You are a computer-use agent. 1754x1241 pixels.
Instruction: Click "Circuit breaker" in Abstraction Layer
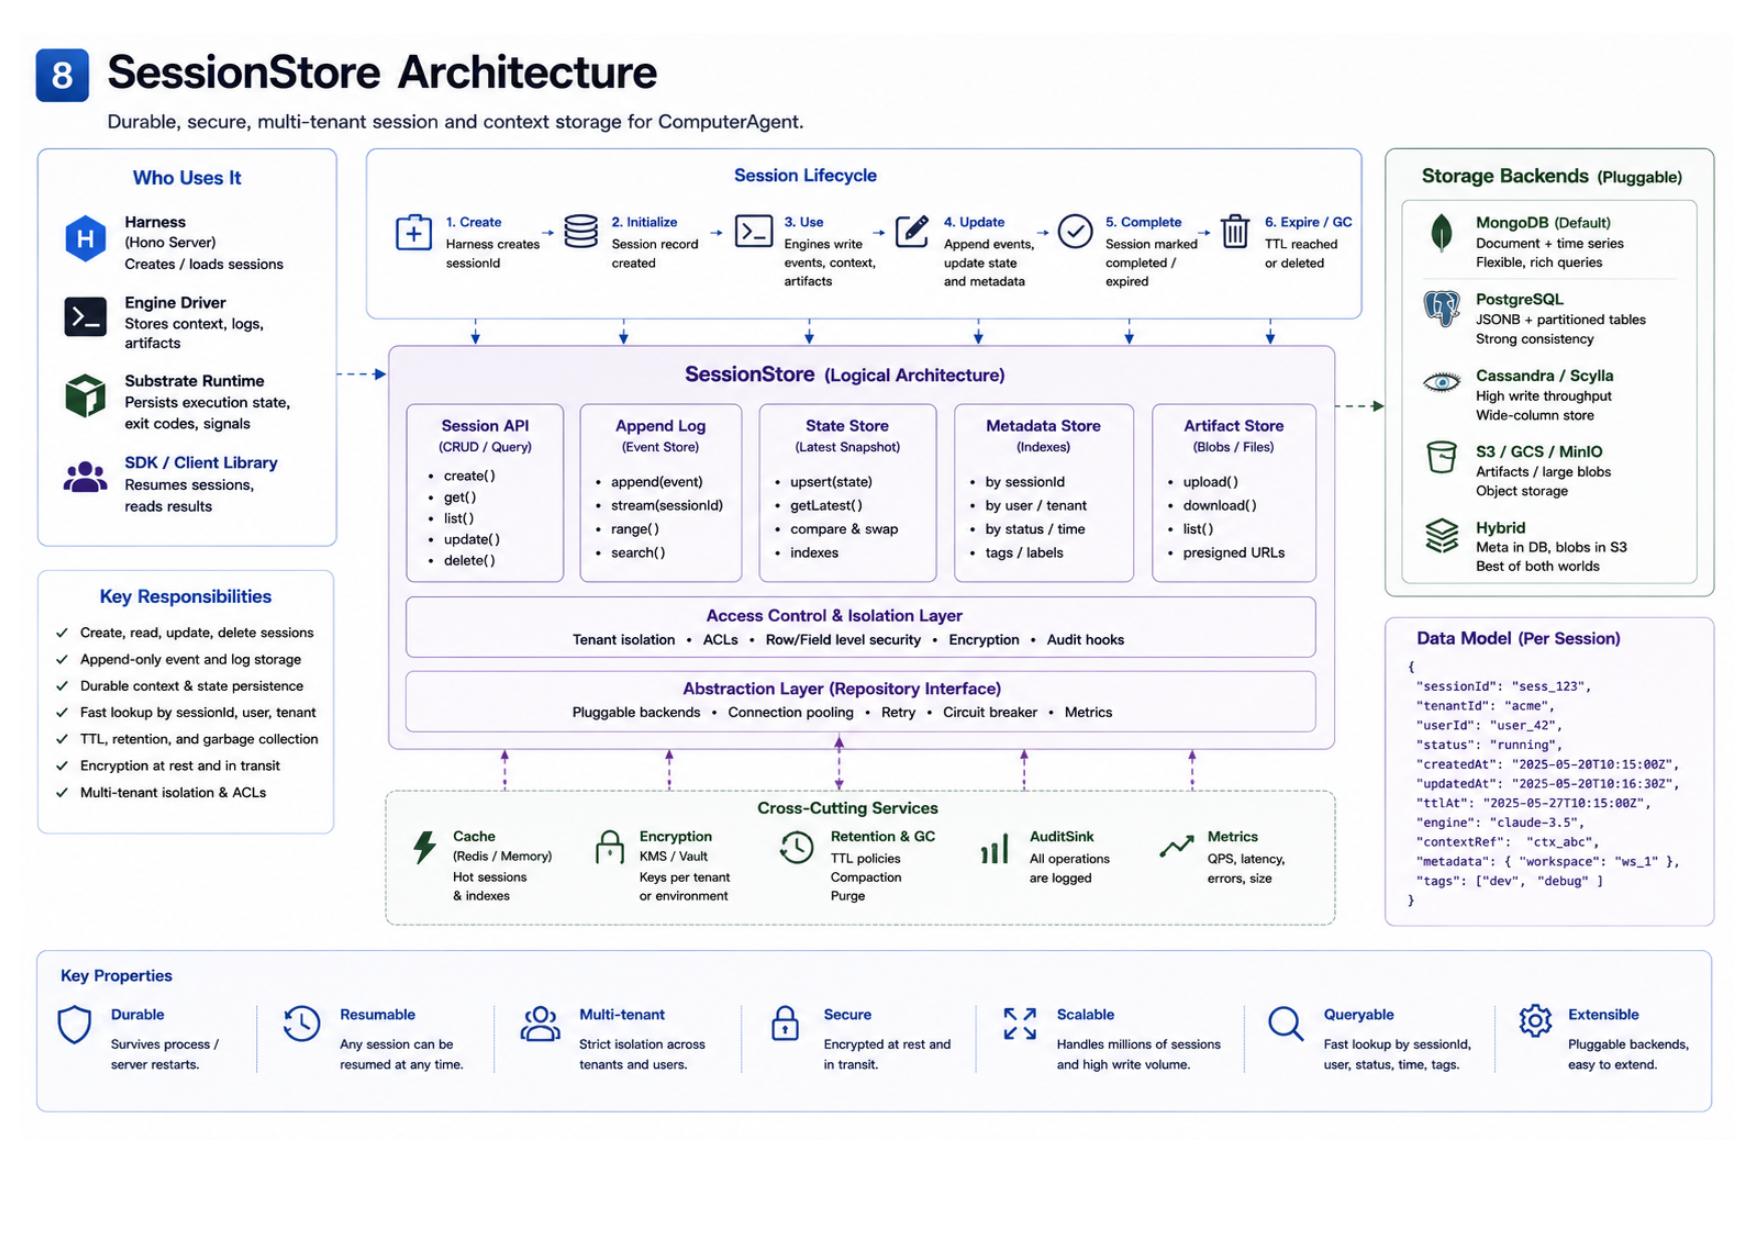point(989,713)
